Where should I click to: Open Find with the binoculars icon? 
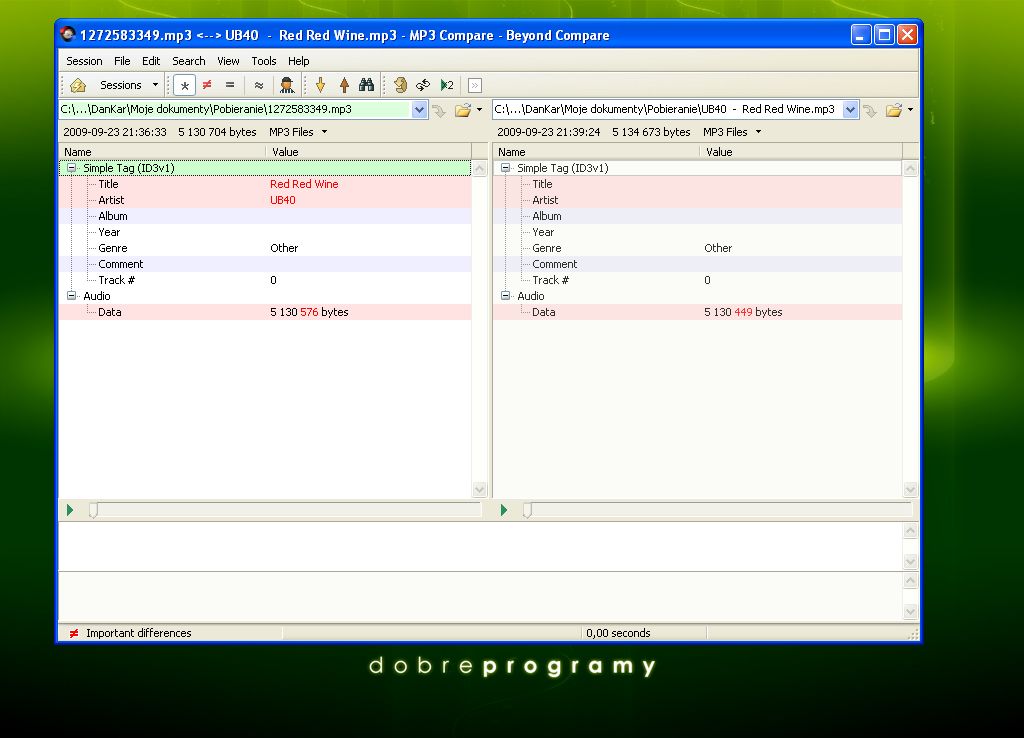pos(366,85)
